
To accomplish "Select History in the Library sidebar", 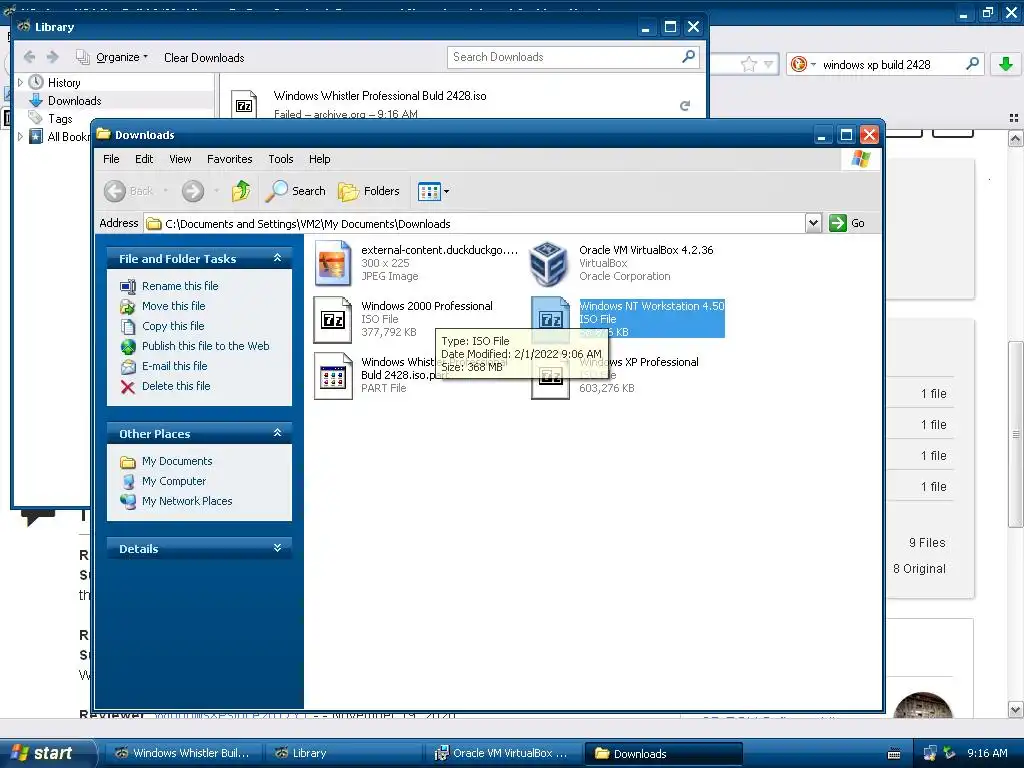I will click(x=64, y=83).
